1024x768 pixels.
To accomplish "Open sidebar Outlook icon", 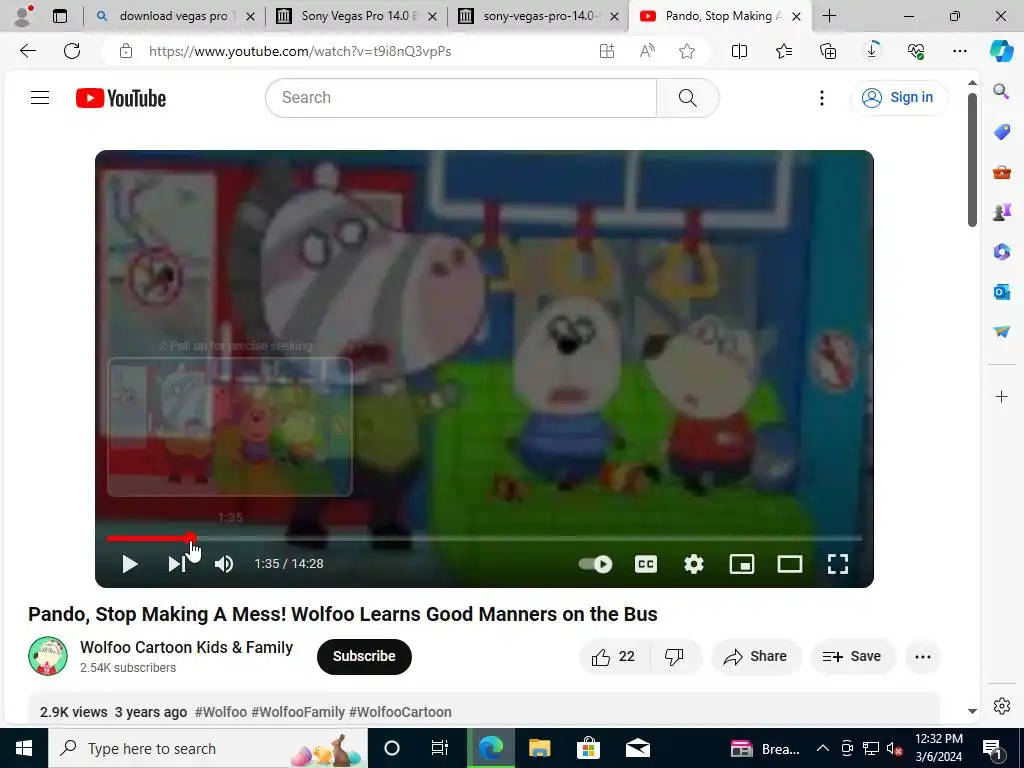I will [x=1001, y=292].
